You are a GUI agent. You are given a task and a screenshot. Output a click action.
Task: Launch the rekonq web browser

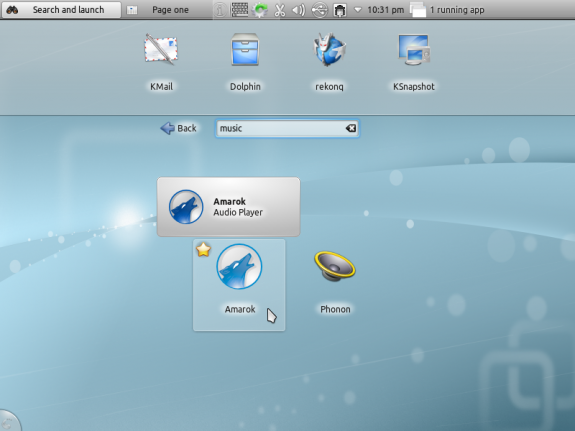click(329, 50)
